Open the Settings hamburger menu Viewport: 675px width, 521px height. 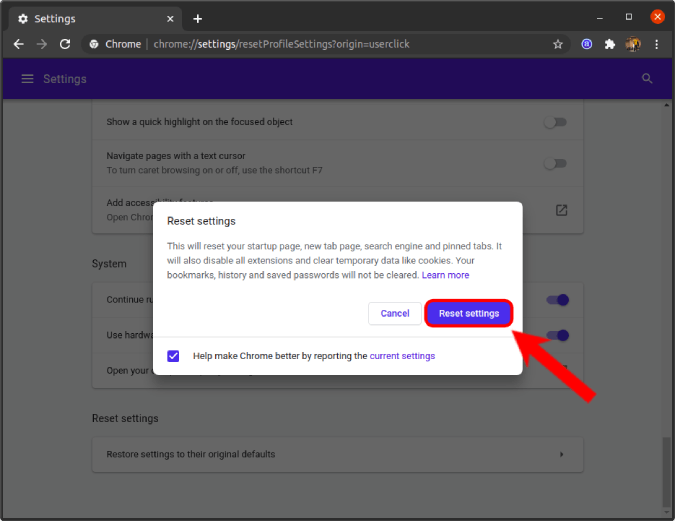click(x=28, y=79)
